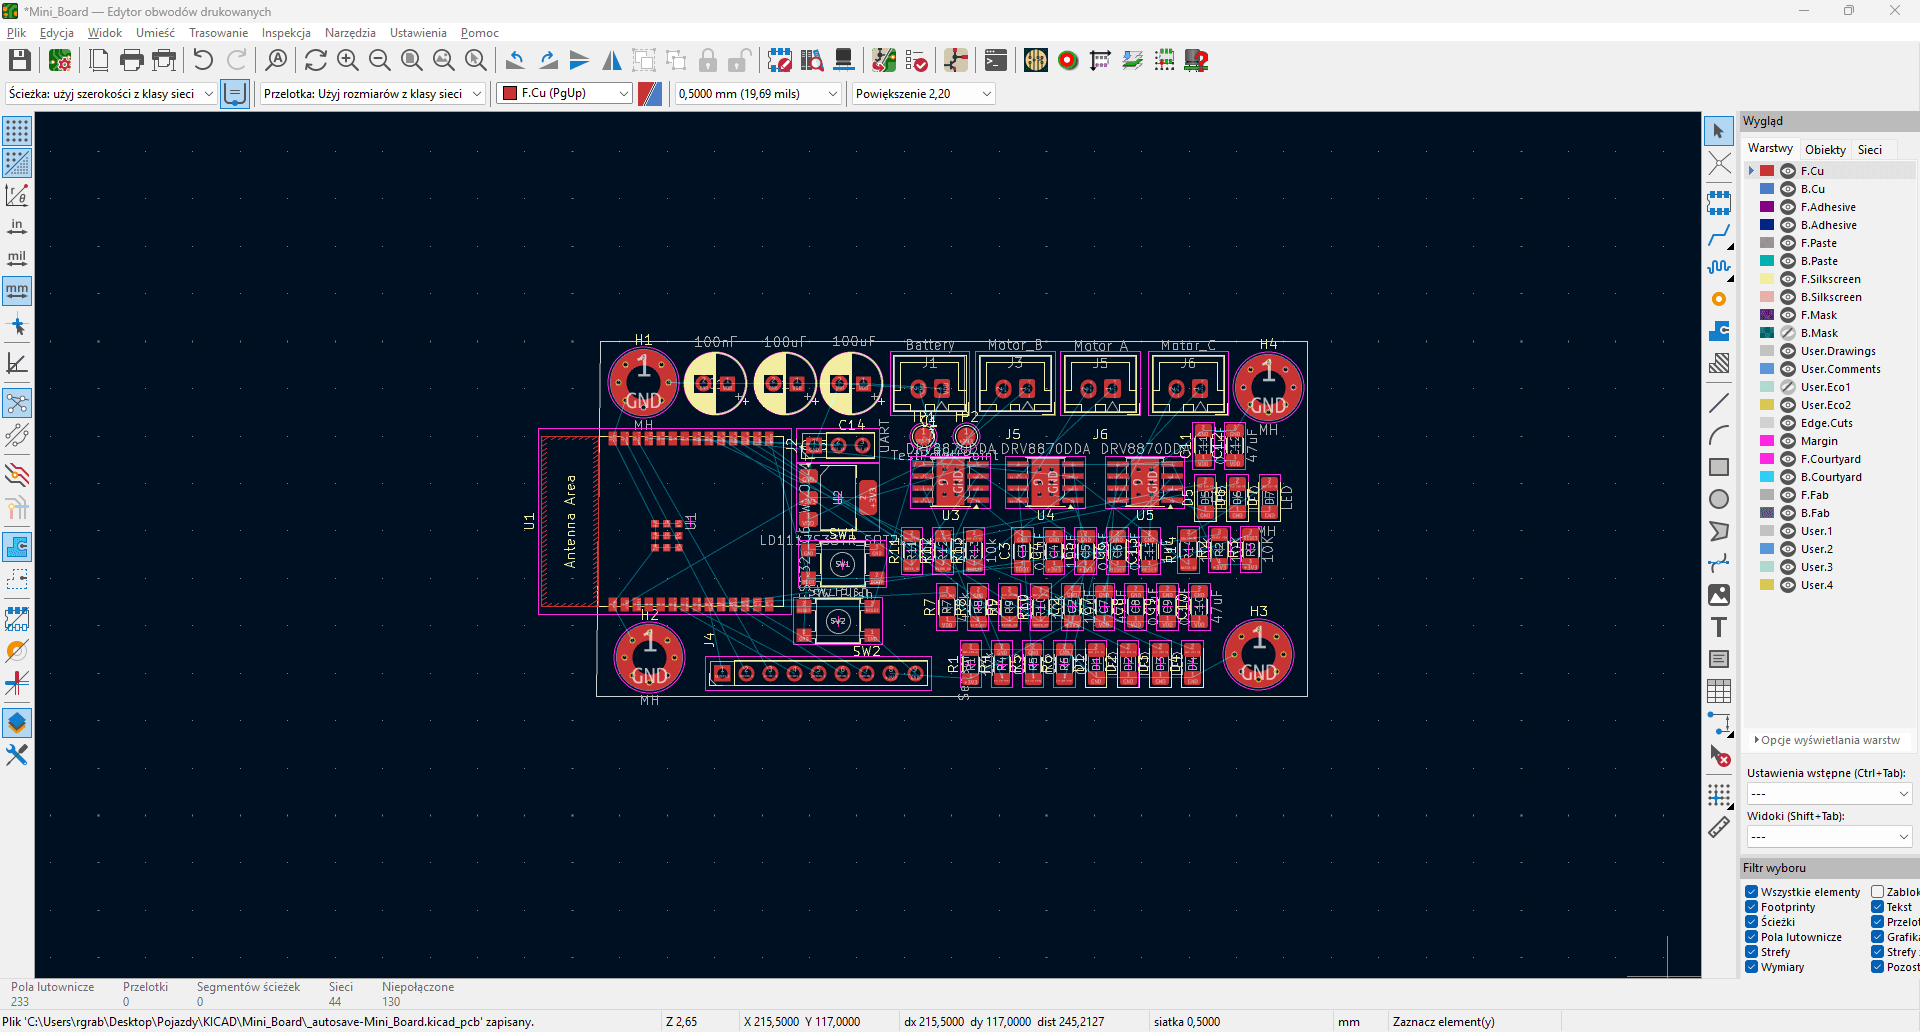The height and width of the screenshot is (1032, 1920).
Task: Click the Save board icon
Action: pyautogui.click(x=19, y=61)
